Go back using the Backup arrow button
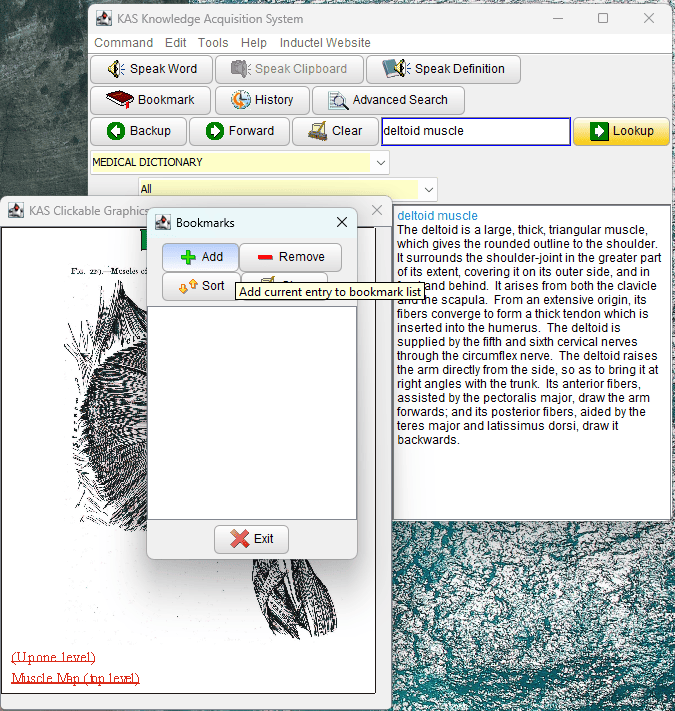The image size is (675, 711). click(138, 131)
